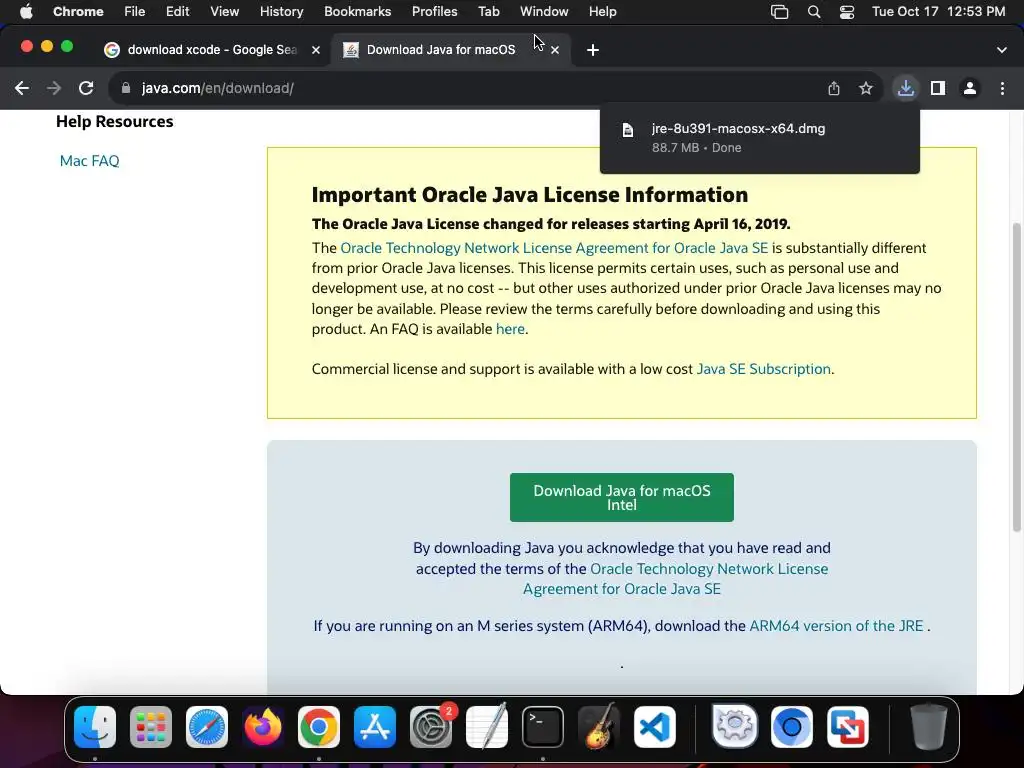Follow the FAQ 'here' link

[x=510, y=329]
